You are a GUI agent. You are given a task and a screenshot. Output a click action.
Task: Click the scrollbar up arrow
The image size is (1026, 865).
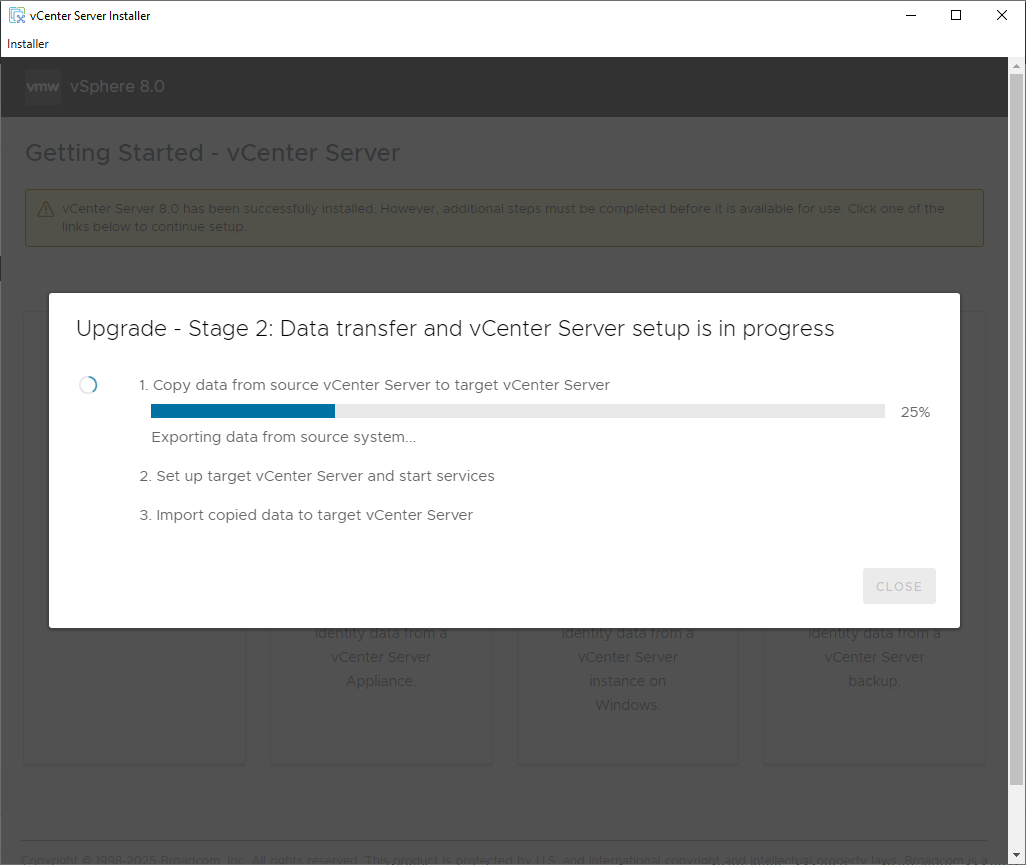pyautogui.click(x=1017, y=66)
